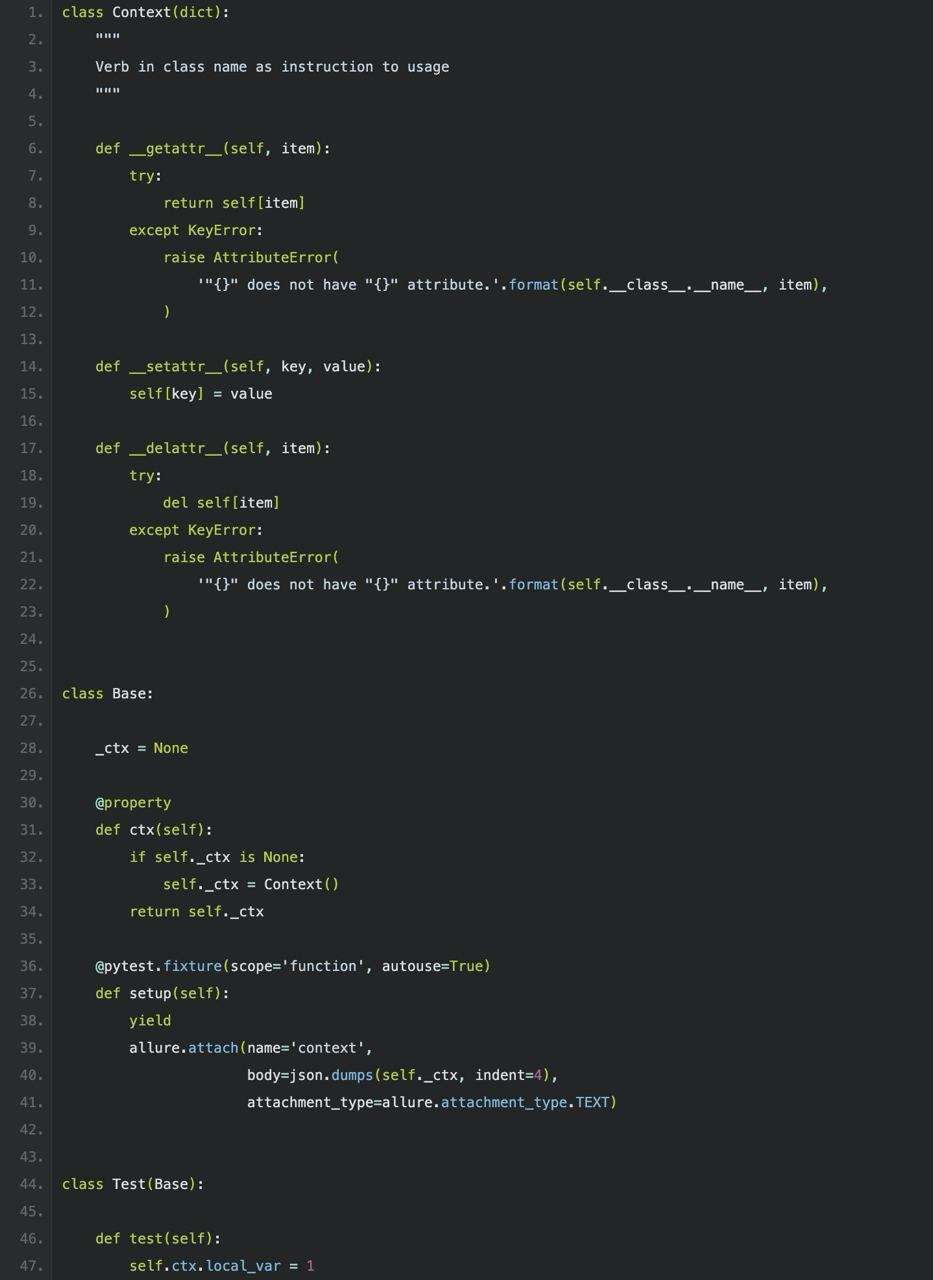The width and height of the screenshot is (933, 1280).
Task: Click 'raise AttributeError(' on line 21
Action: (251, 558)
